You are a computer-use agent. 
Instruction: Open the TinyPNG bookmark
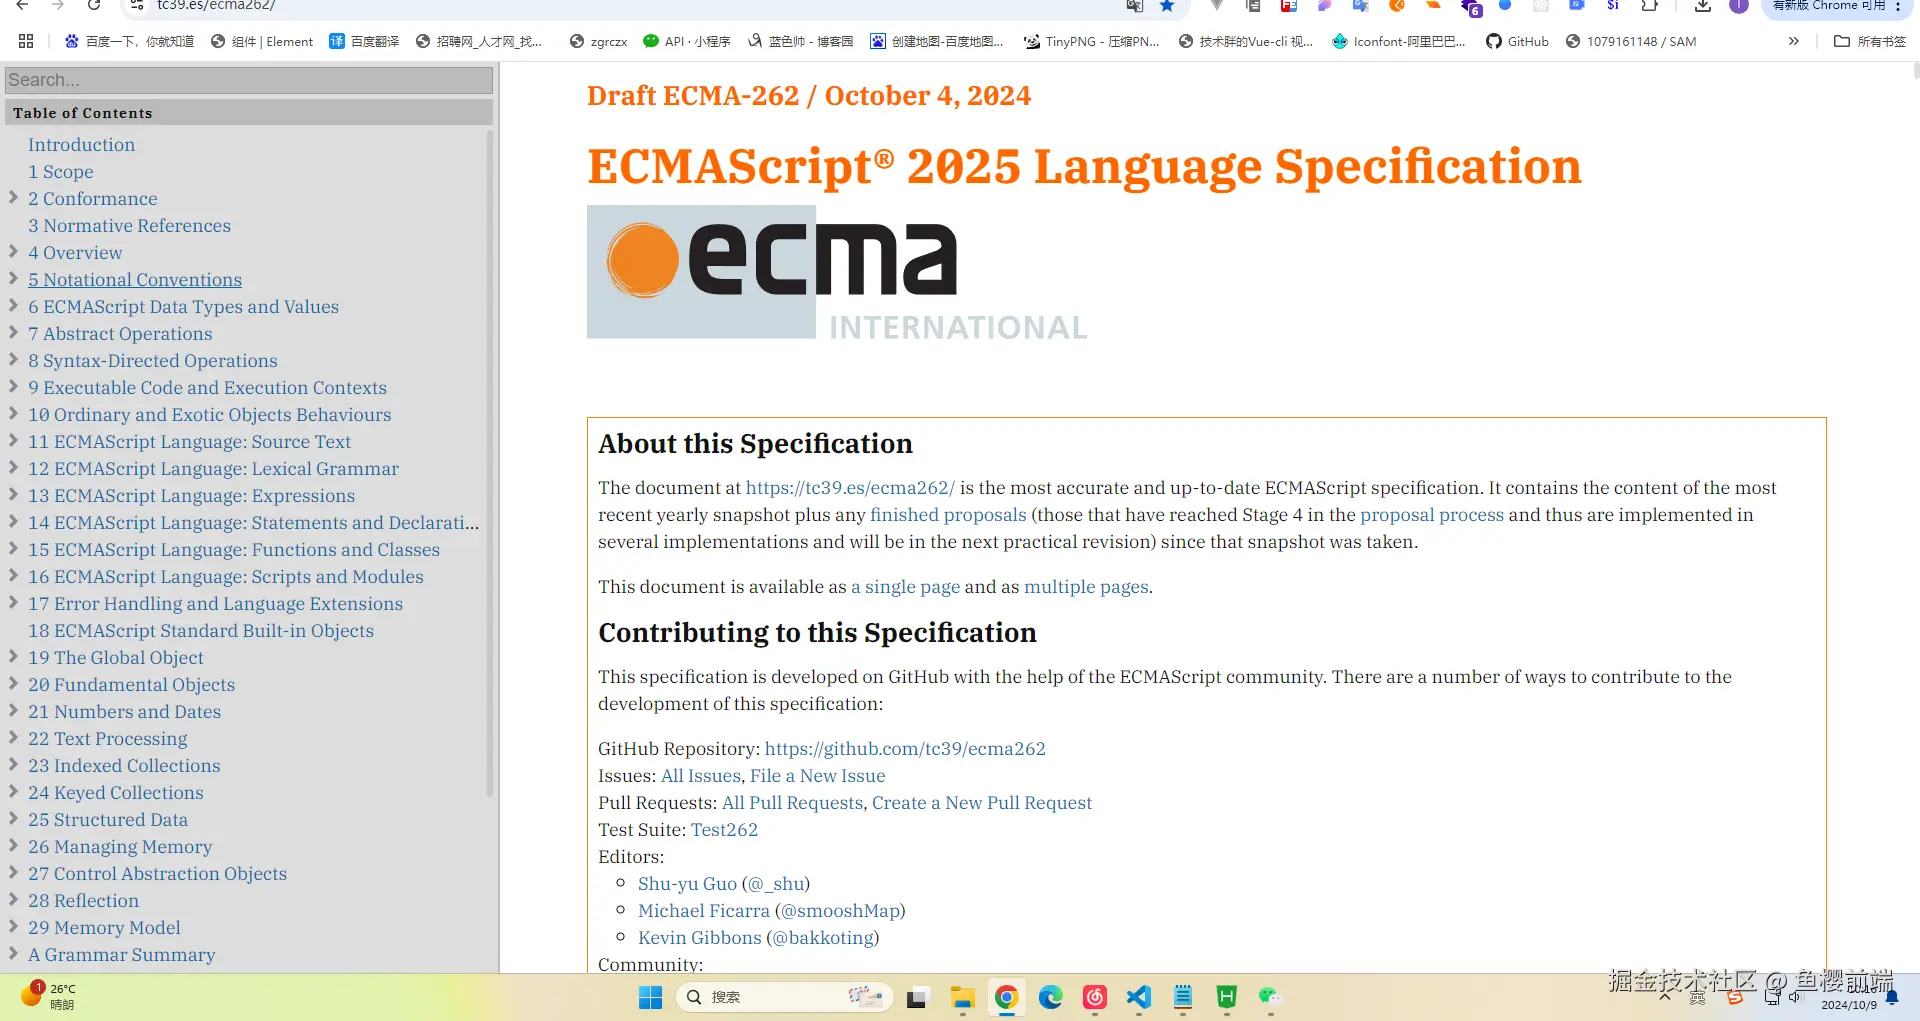click(x=1092, y=41)
